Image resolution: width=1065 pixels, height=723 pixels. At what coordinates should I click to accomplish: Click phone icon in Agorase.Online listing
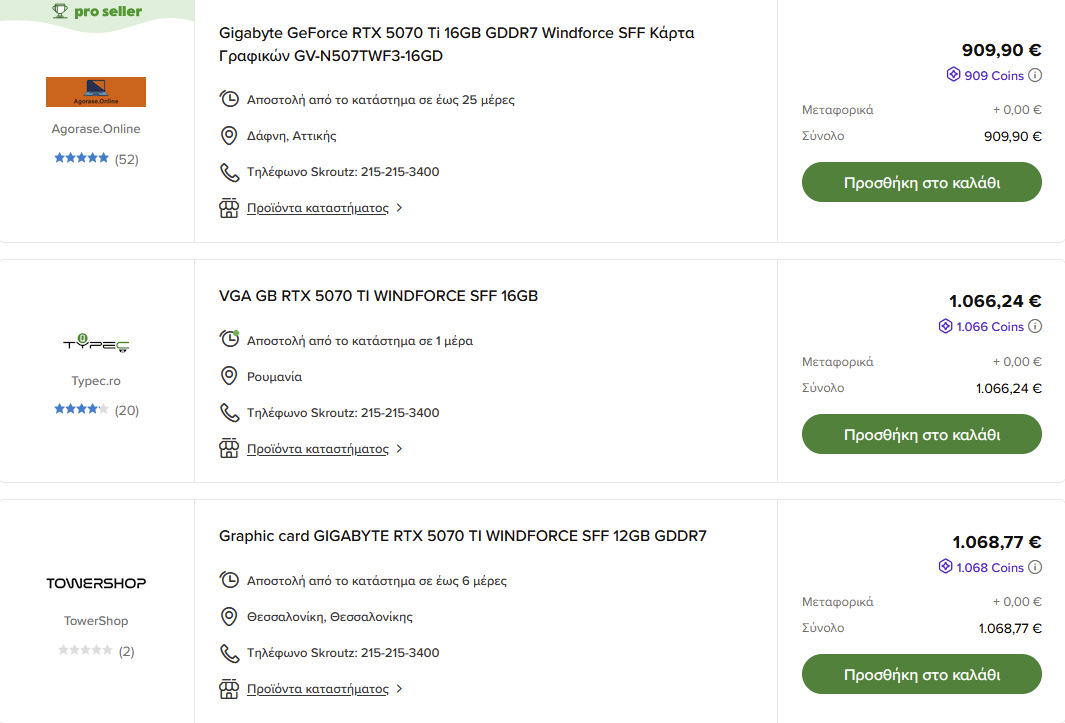tap(230, 172)
